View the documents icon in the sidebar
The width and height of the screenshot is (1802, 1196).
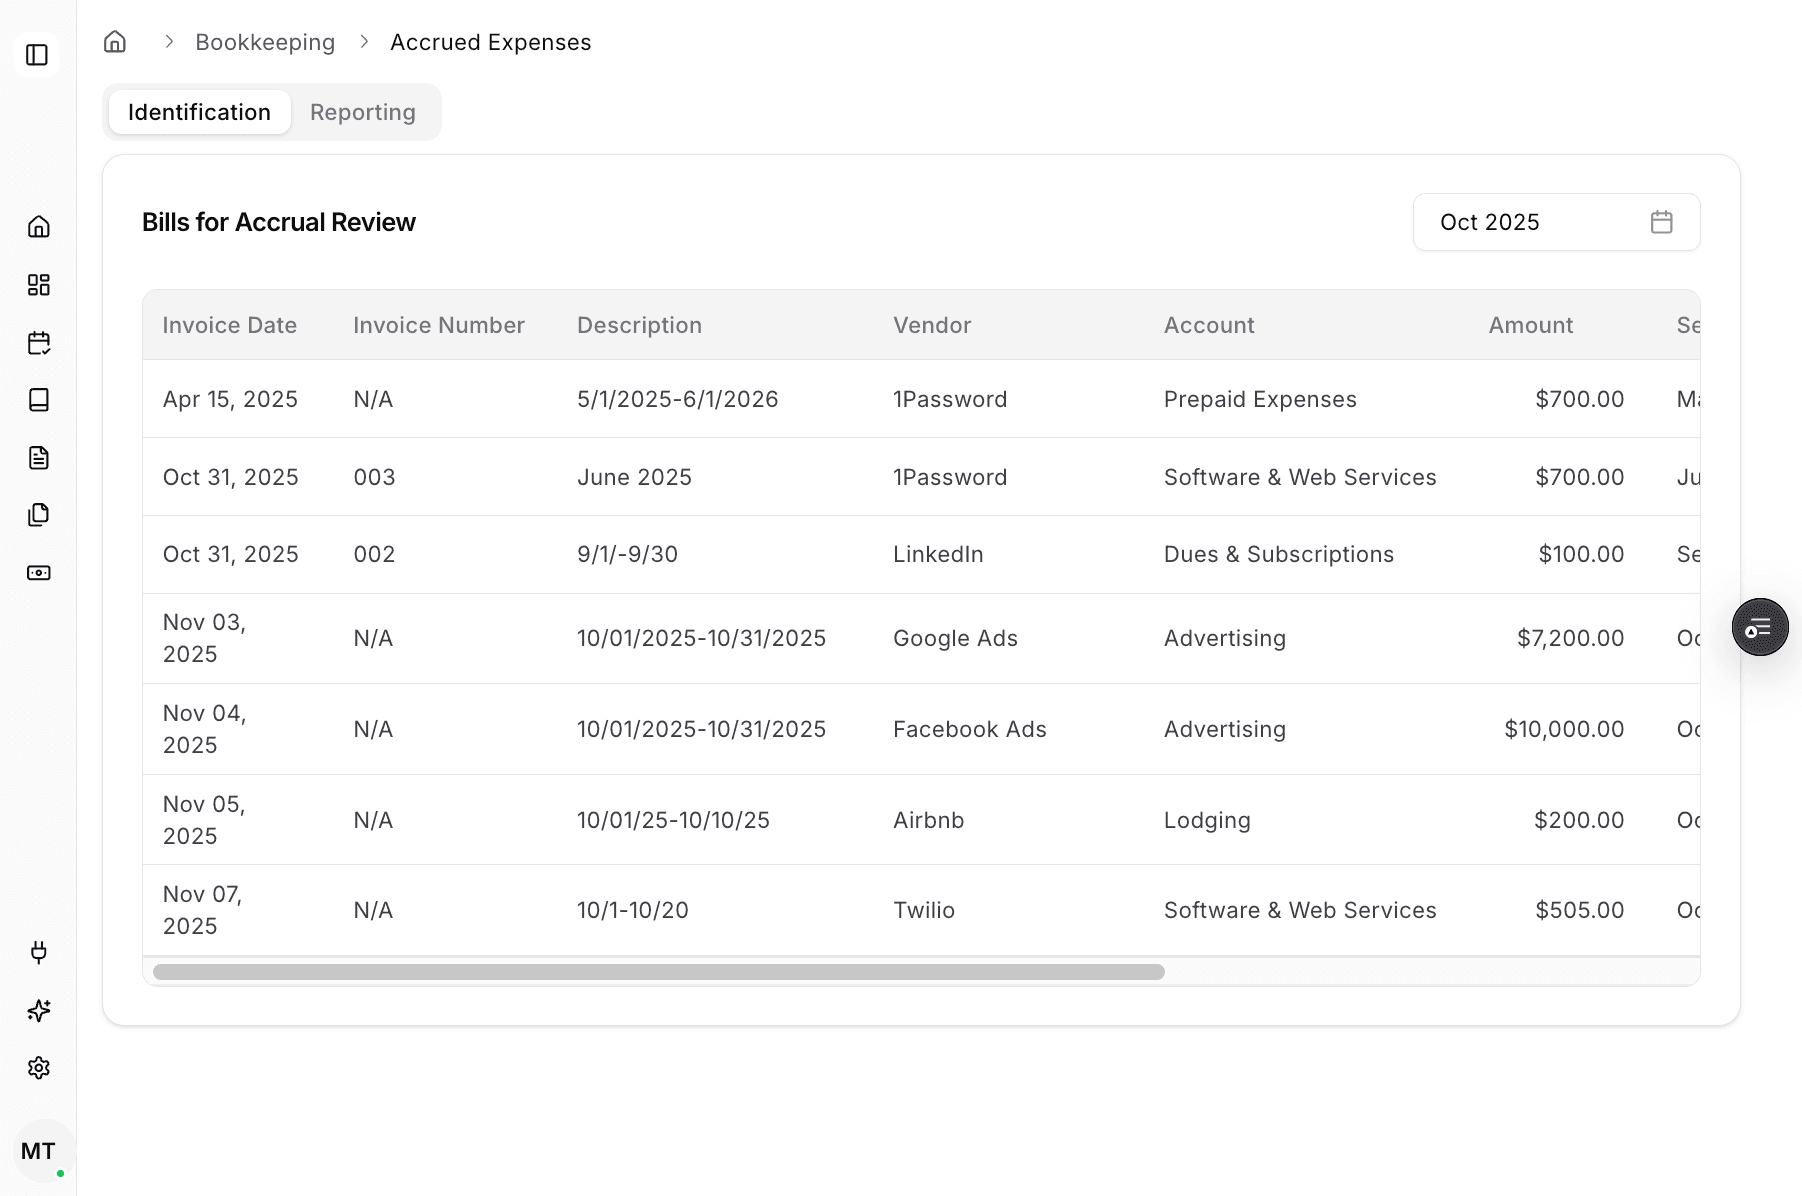point(39,457)
